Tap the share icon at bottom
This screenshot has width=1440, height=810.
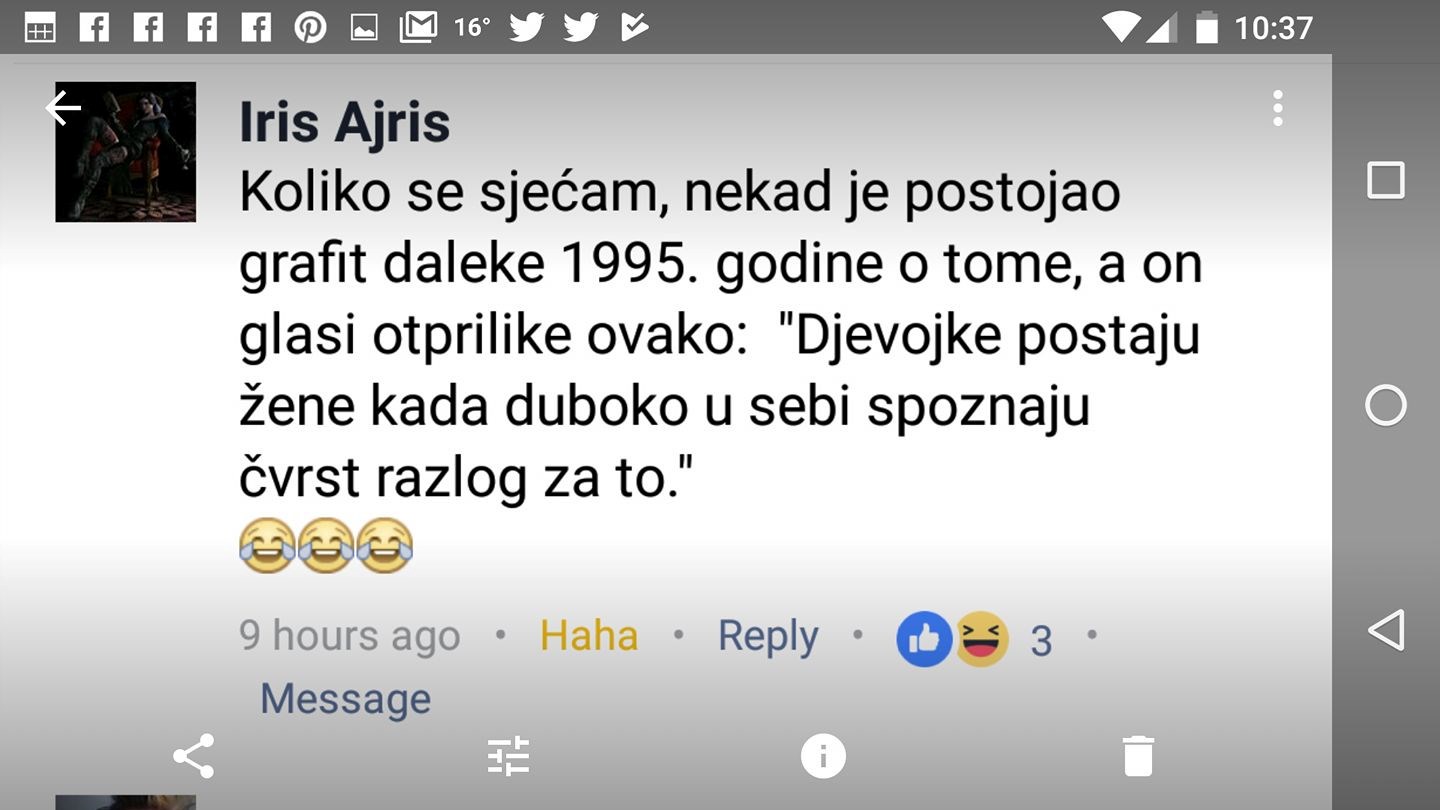pos(194,757)
